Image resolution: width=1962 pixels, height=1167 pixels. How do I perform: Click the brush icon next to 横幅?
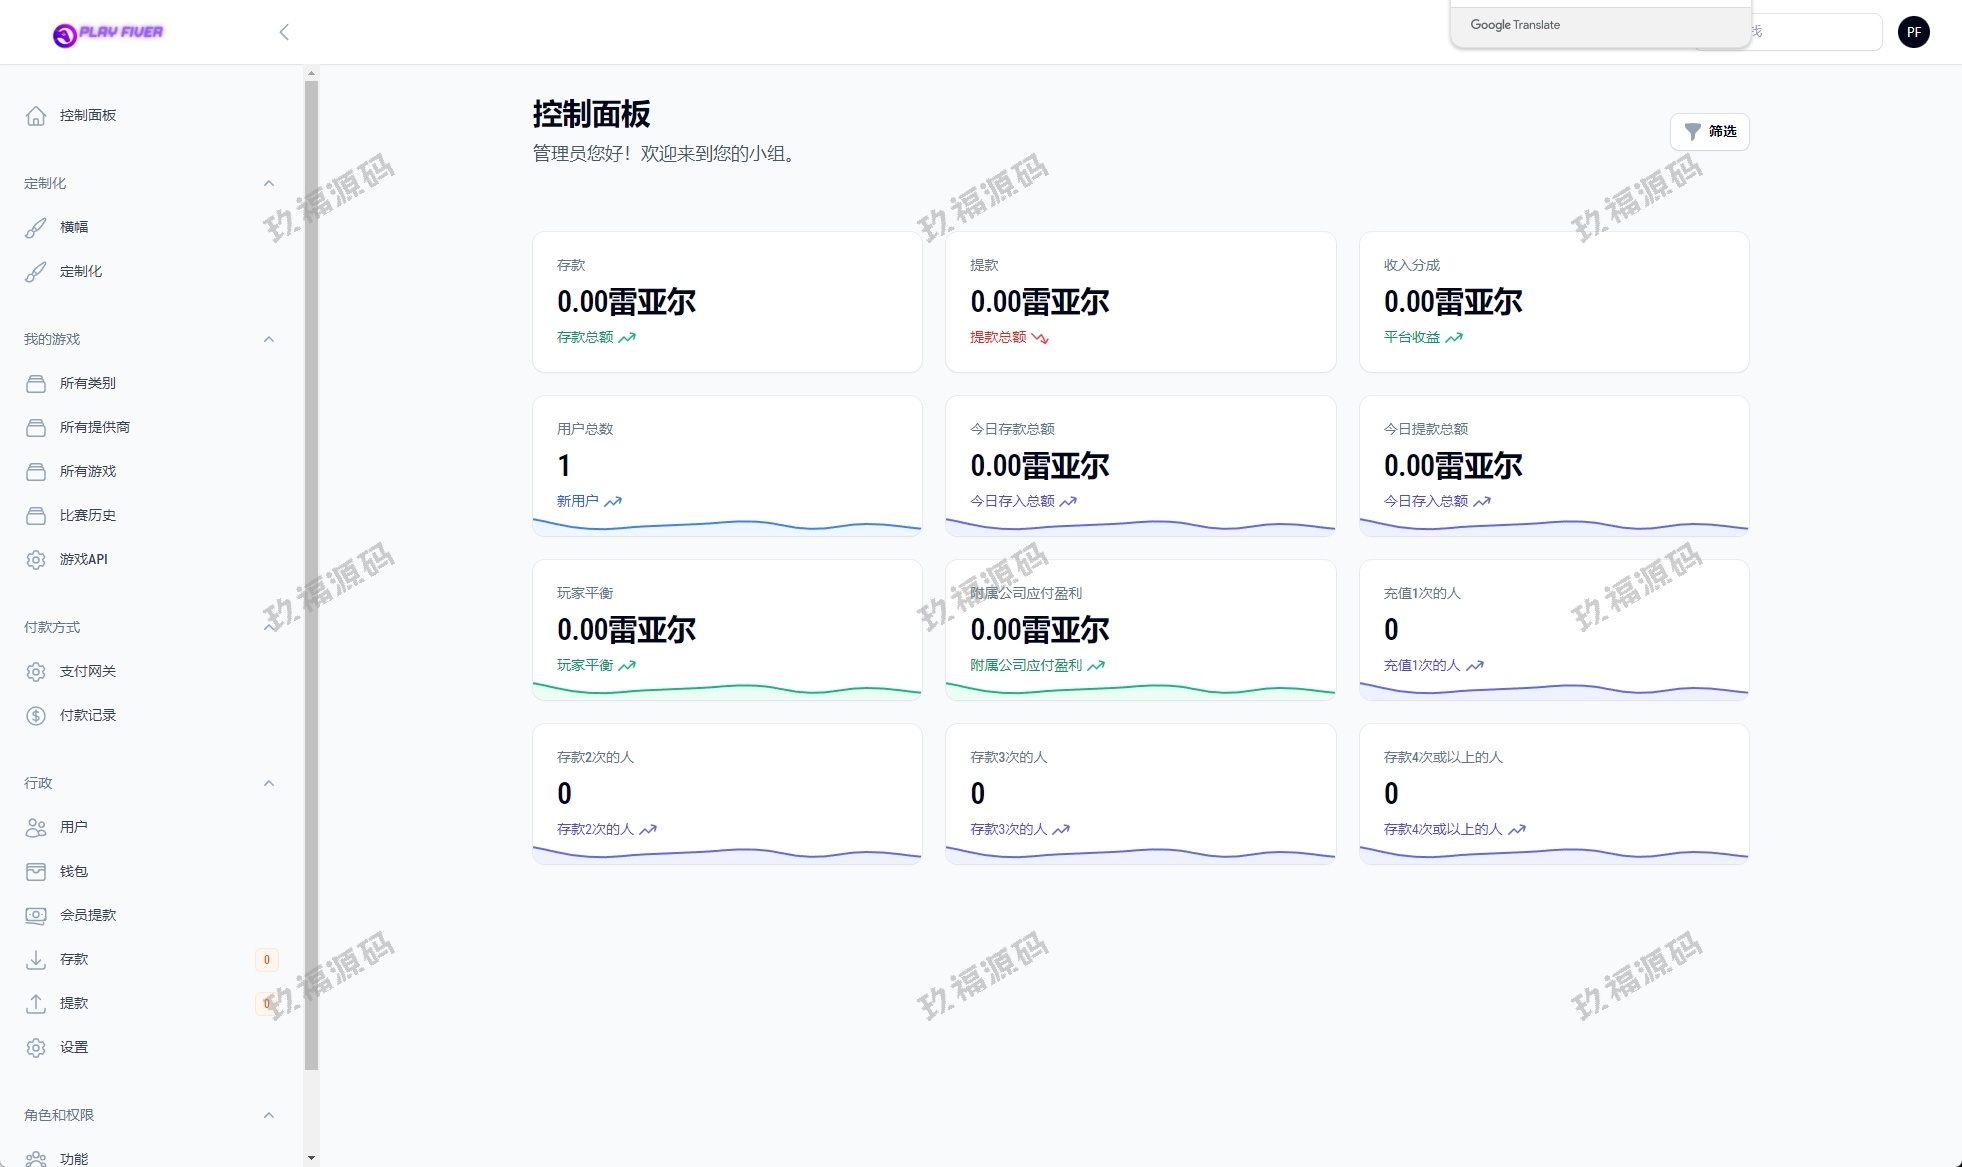pyautogui.click(x=36, y=227)
